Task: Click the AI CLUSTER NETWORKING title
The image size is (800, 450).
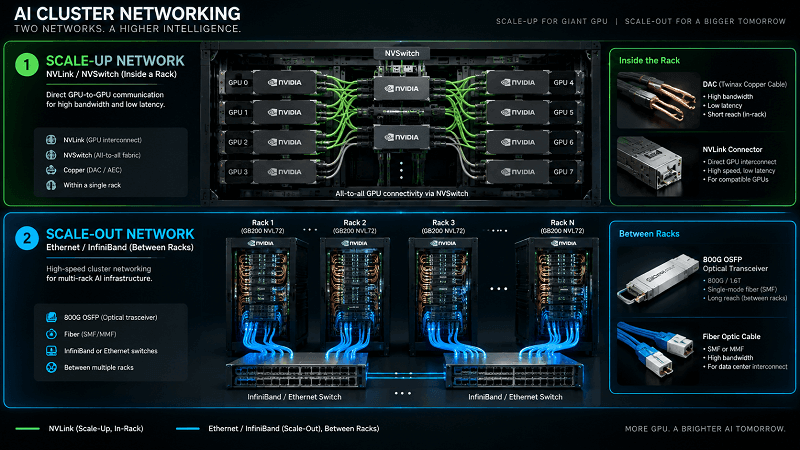Action: pos(128,13)
